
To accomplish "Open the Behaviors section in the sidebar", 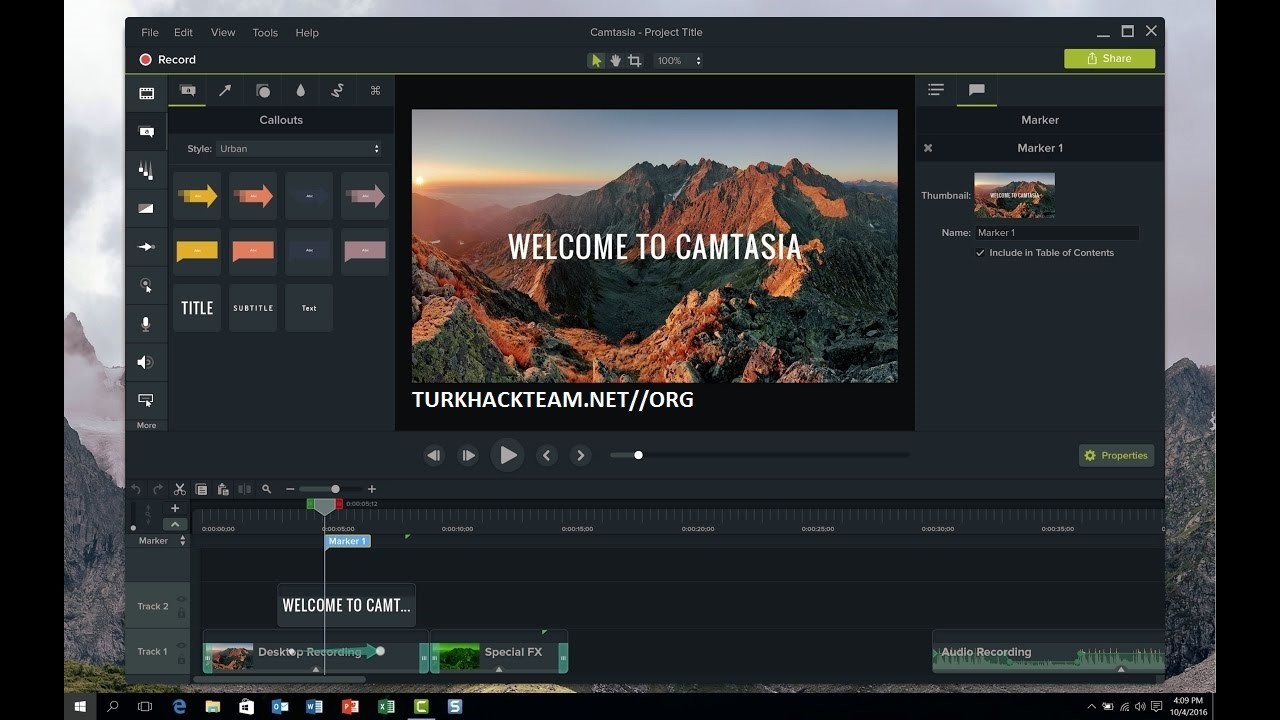I will [146, 170].
